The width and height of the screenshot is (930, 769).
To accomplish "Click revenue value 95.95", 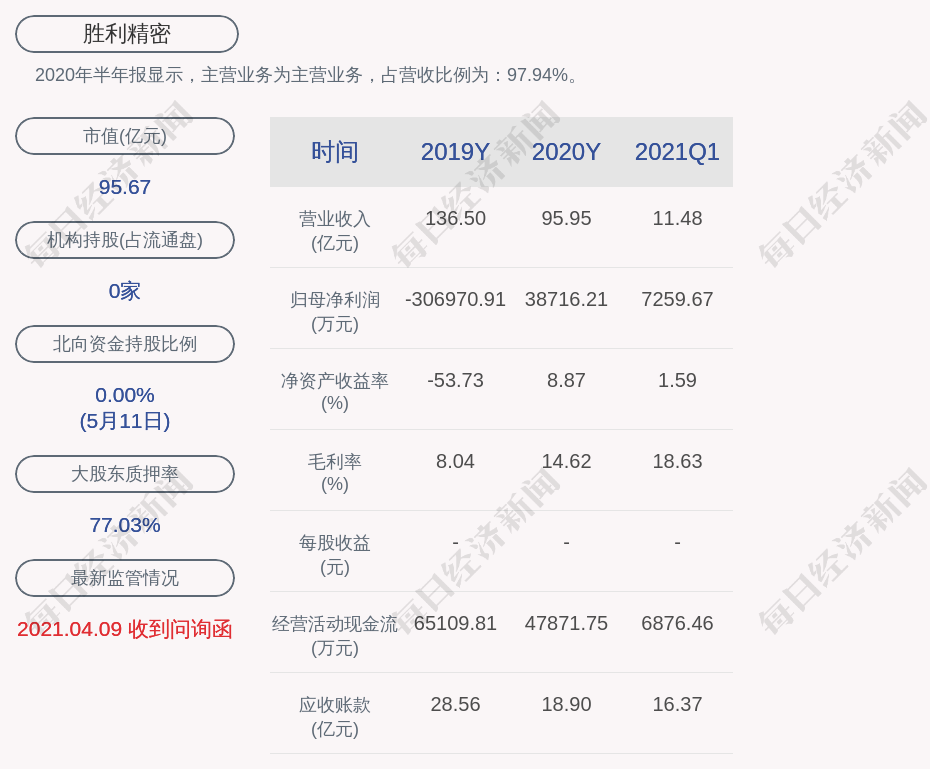I will tap(566, 218).
